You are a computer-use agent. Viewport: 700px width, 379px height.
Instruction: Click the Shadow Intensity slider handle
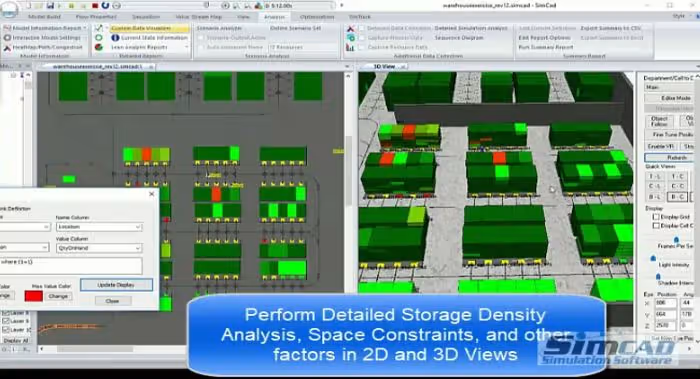[658, 277]
